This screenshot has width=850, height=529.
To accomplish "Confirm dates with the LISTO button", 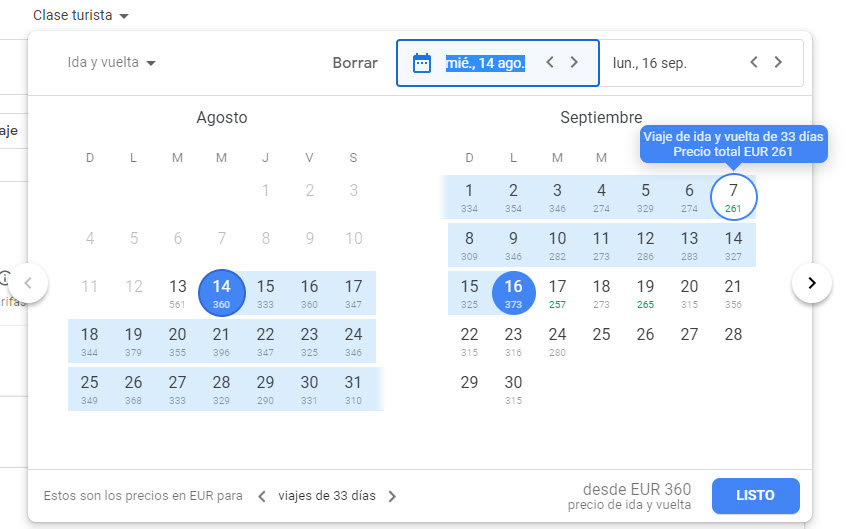I will pos(755,496).
